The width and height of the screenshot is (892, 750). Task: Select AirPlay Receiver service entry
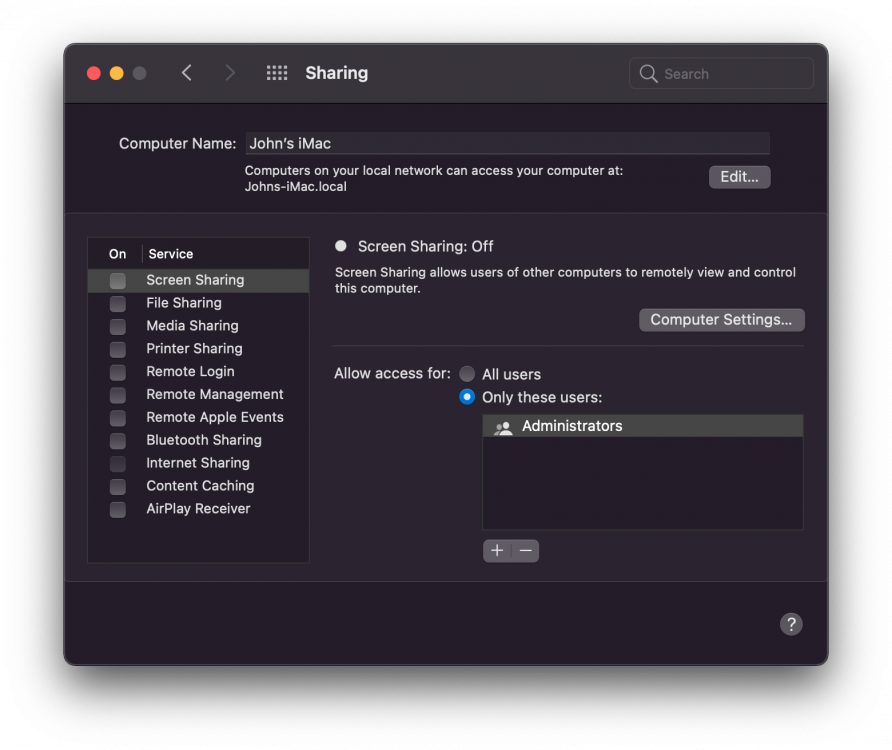pos(199,509)
